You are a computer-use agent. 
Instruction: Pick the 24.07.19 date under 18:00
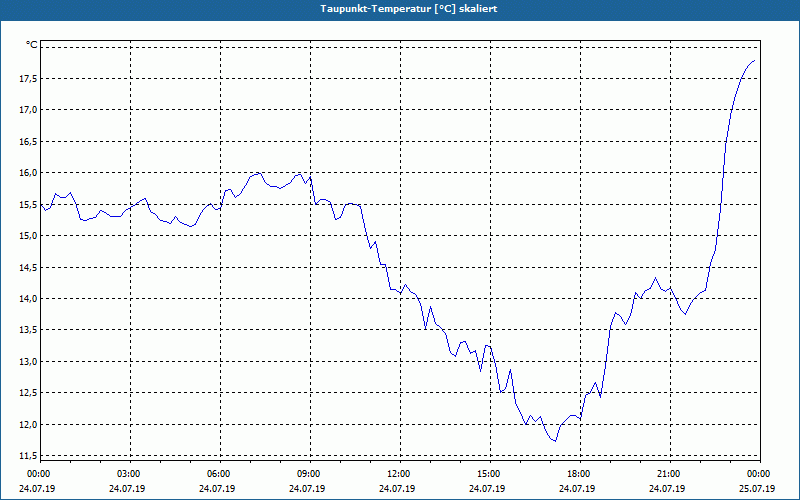click(578, 488)
